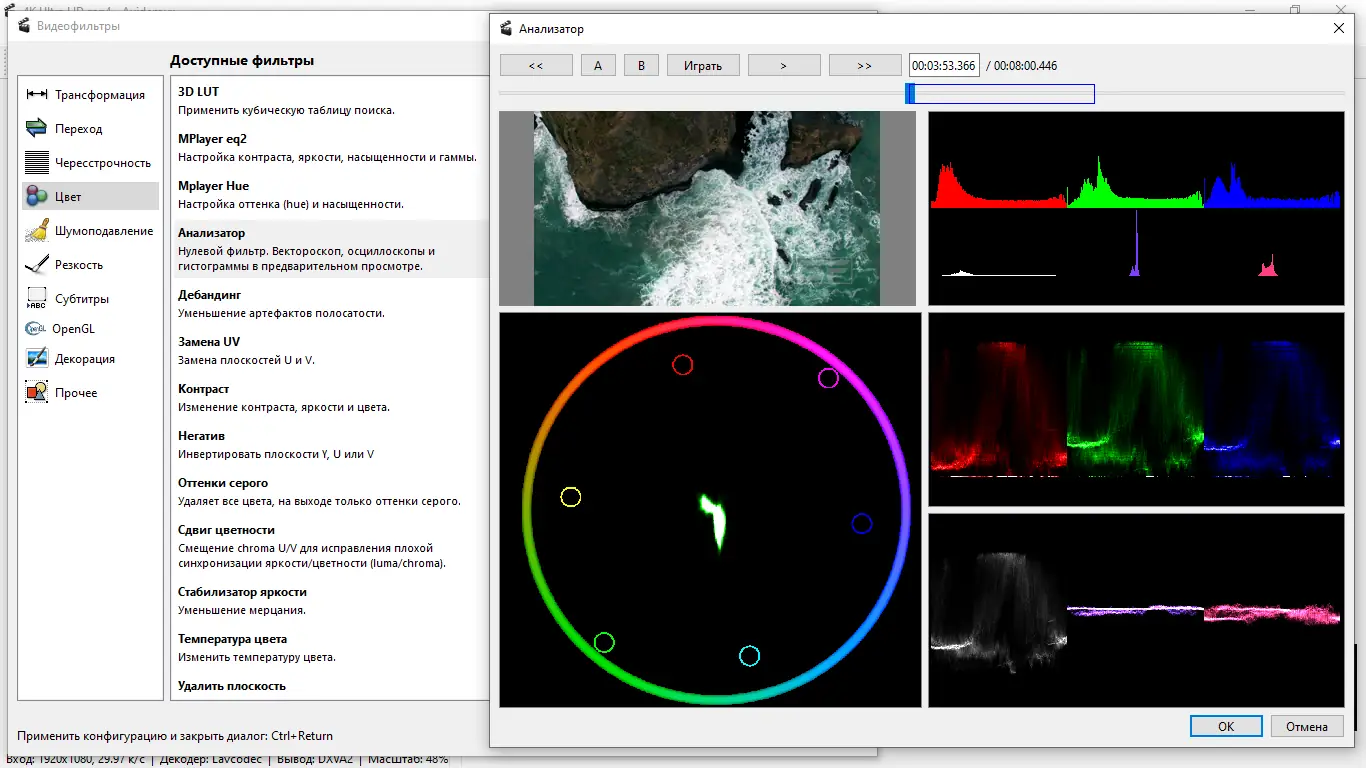
Task: Select the Переход arrows icon
Action: click(x=37, y=129)
